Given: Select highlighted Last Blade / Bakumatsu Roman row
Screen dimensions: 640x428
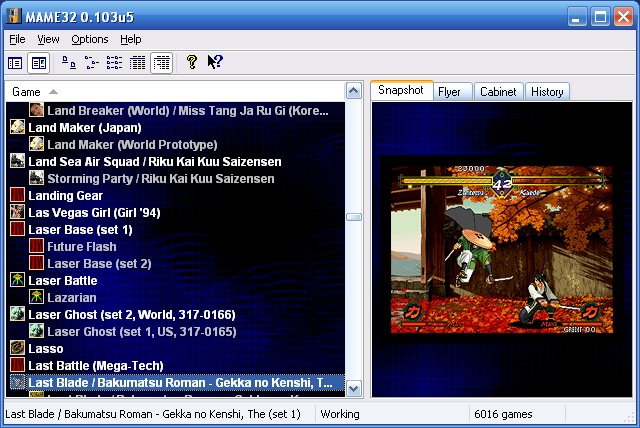Looking at the screenshot, I should 176,383.
